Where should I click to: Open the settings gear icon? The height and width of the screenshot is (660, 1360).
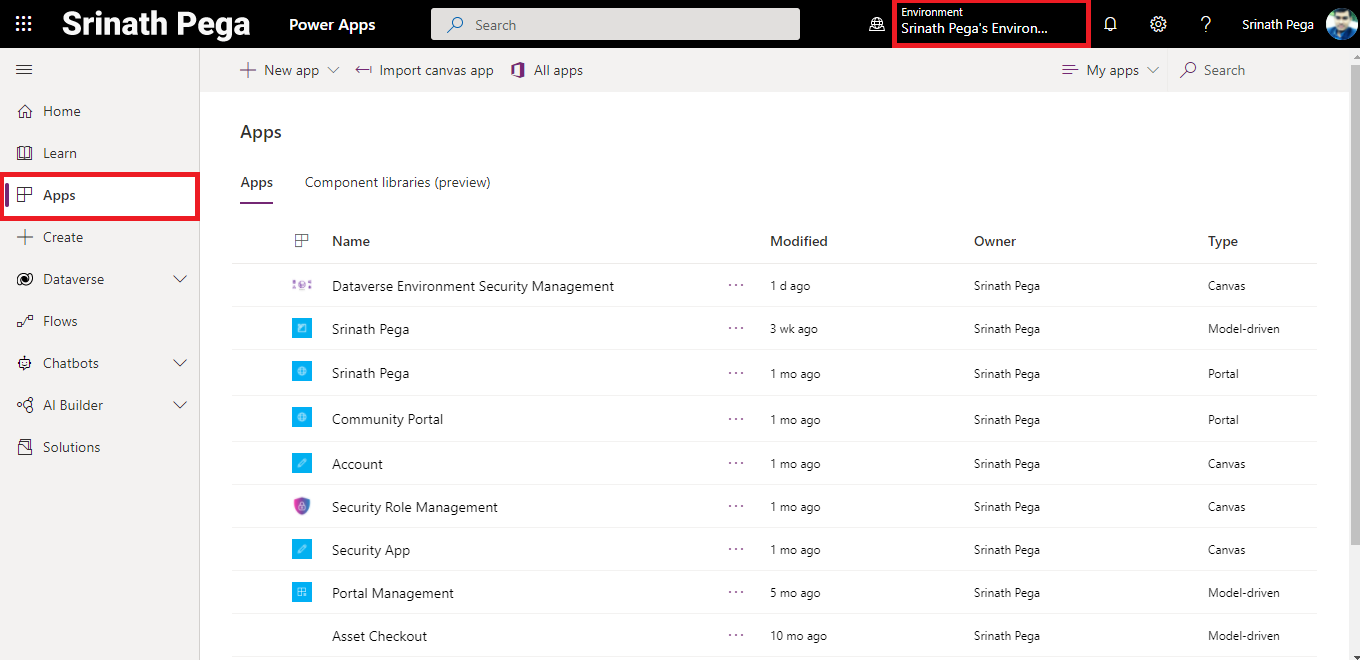(1158, 24)
